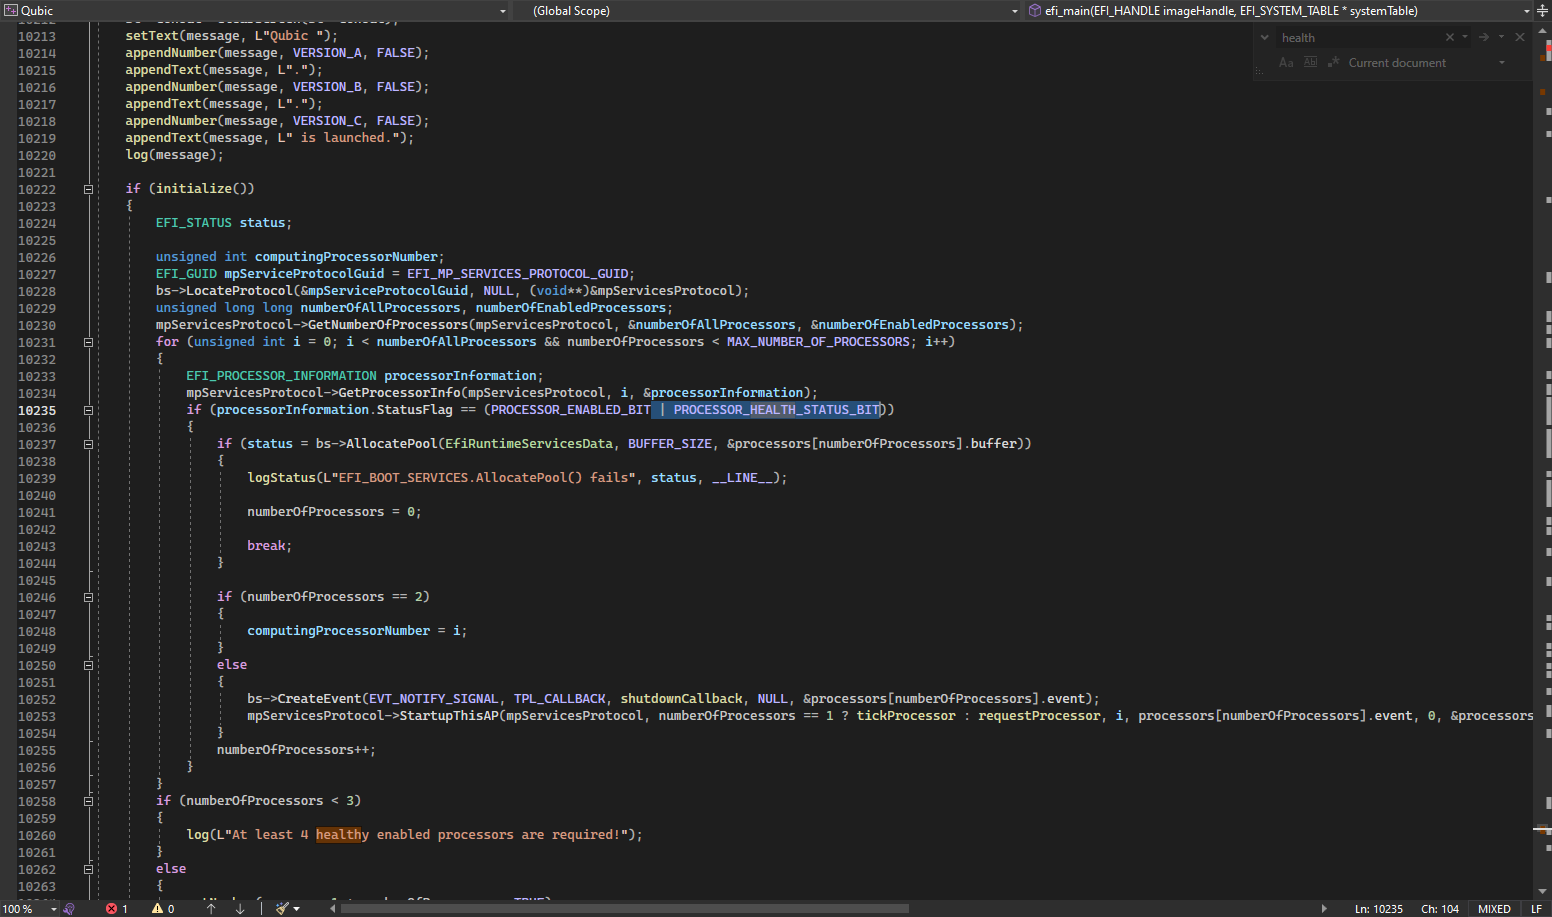Click requestProcessor identifier on line 10253

tap(1039, 716)
